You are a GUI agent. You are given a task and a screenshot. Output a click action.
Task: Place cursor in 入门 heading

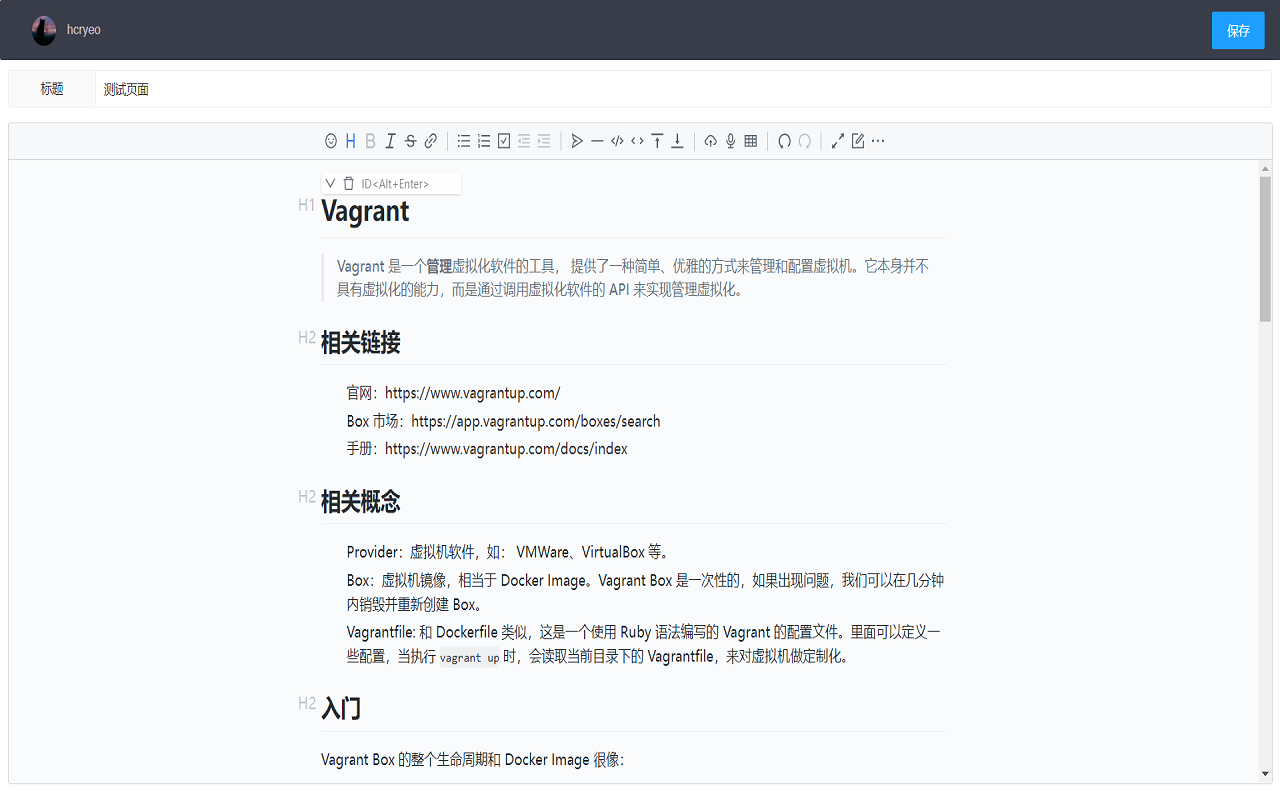click(x=341, y=708)
